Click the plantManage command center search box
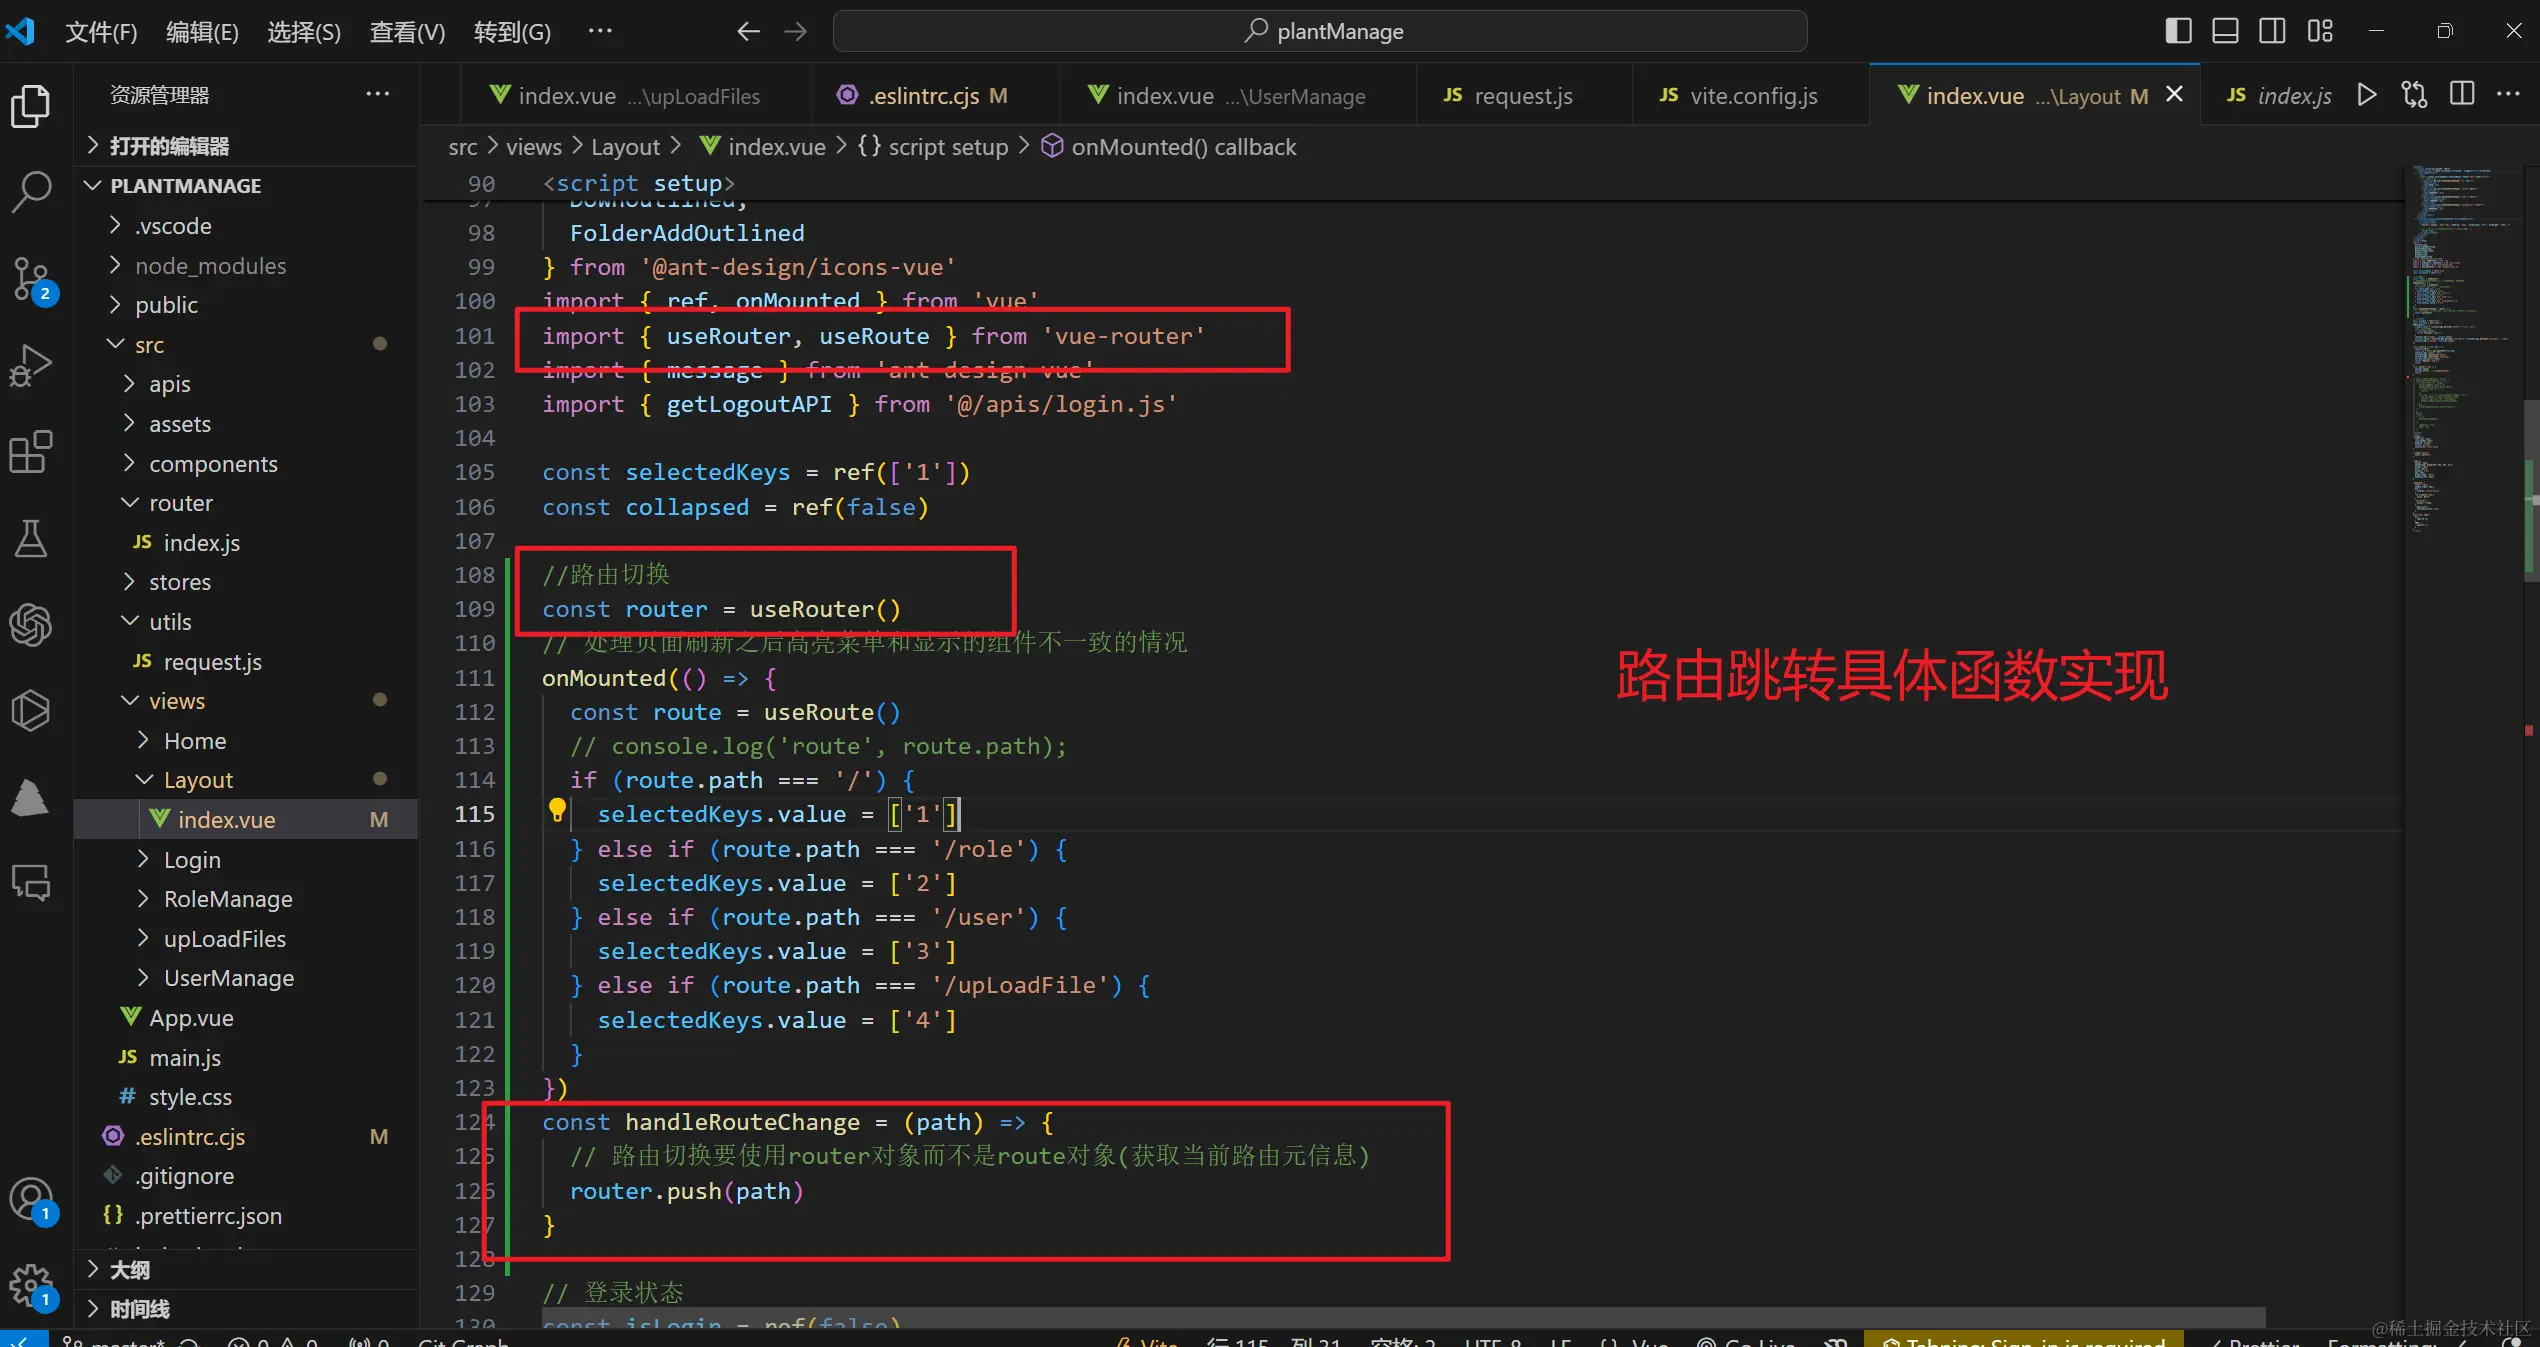The image size is (2540, 1347). click(x=1319, y=31)
